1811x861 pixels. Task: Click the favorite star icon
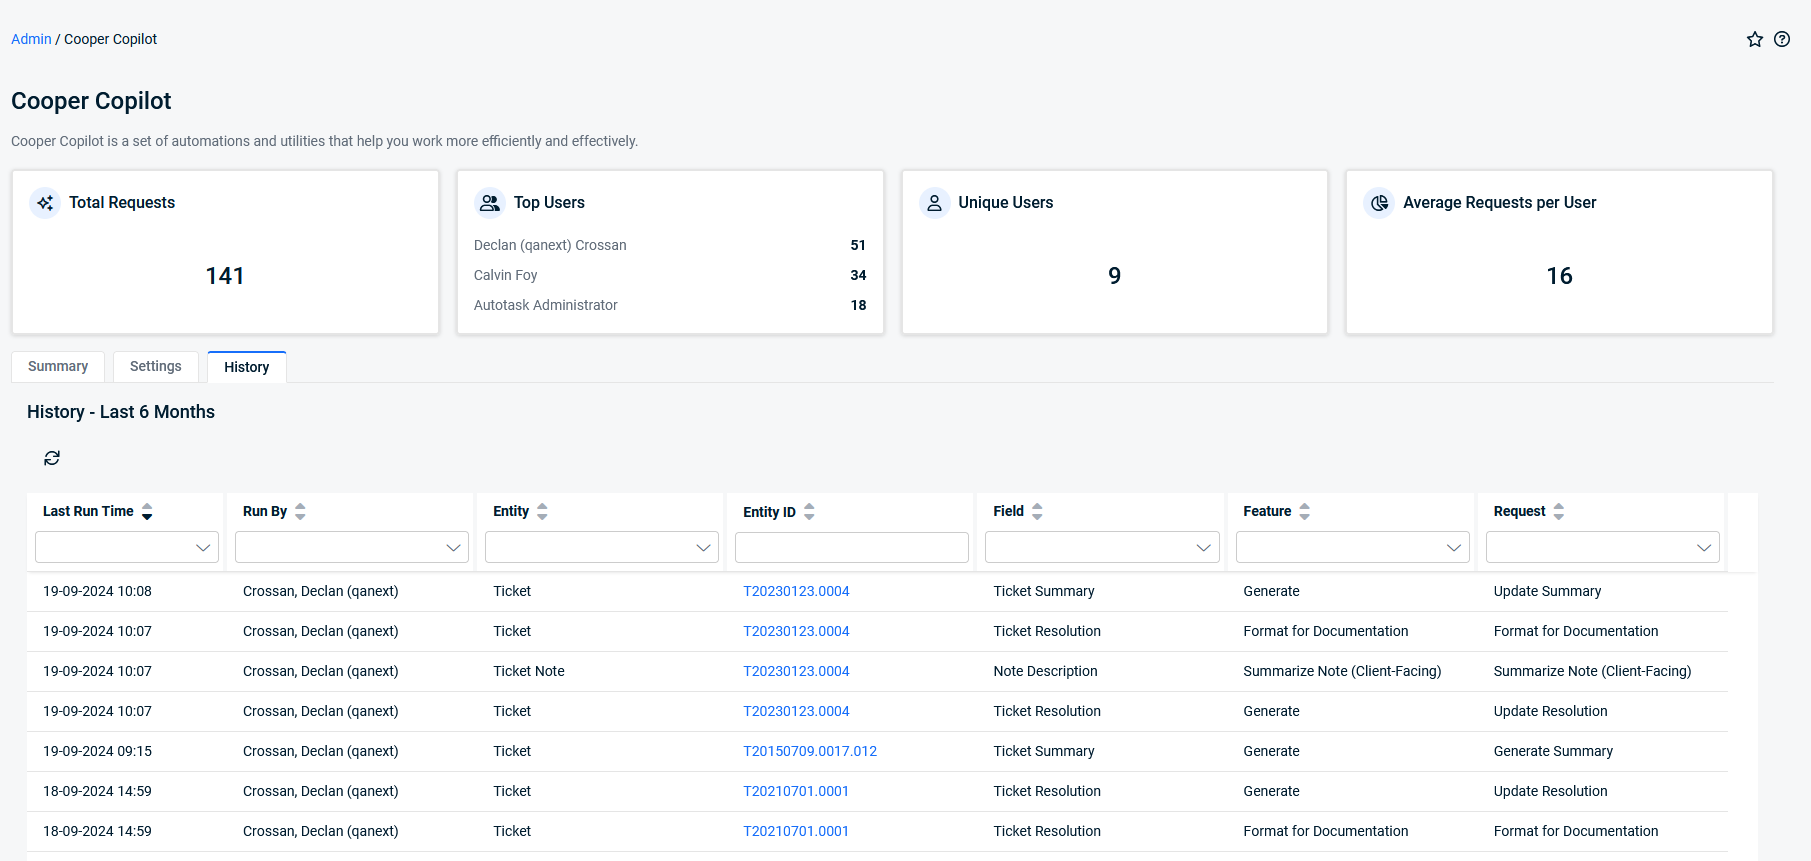click(1754, 39)
